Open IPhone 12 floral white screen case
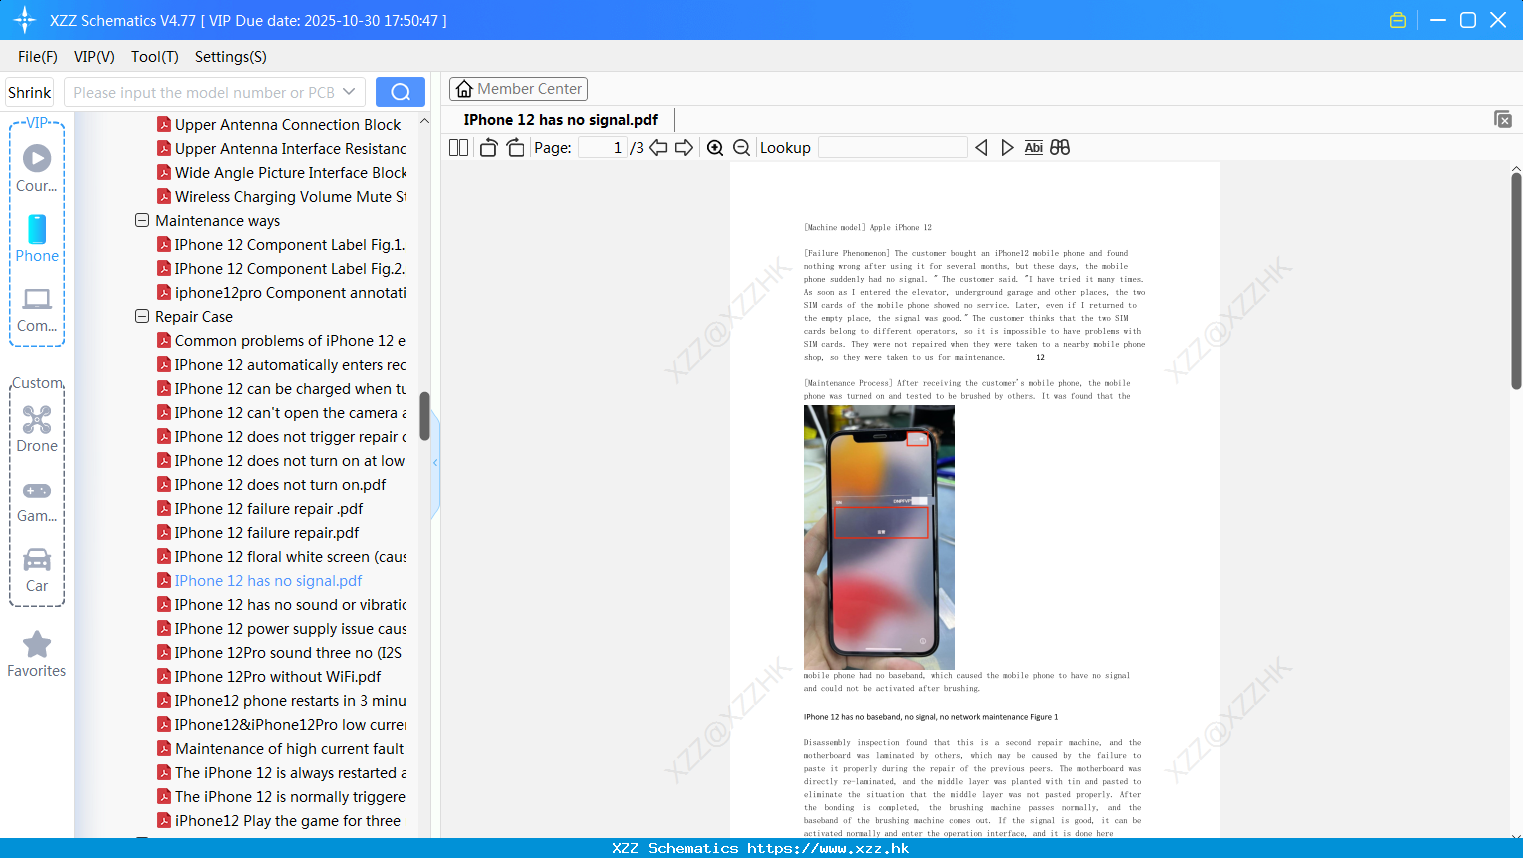Image resolution: width=1523 pixels, height=858 pixels. point(282,556)
